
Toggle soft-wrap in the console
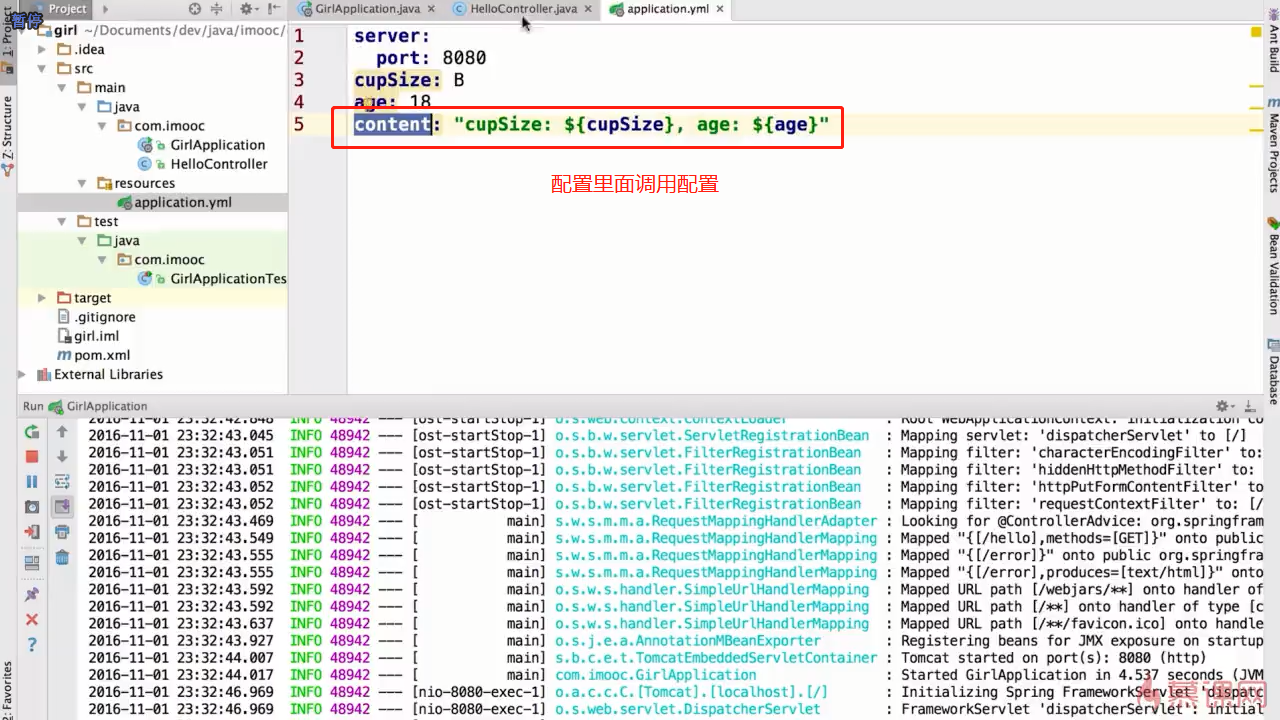click(x=62, y=481)
